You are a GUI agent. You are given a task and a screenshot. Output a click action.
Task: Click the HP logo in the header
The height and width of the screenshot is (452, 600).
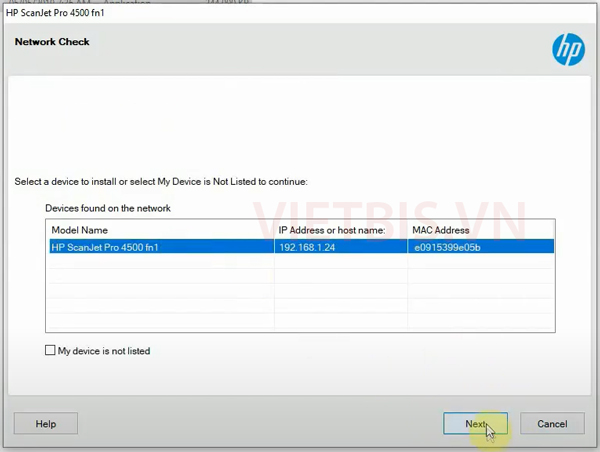(567, 47)
